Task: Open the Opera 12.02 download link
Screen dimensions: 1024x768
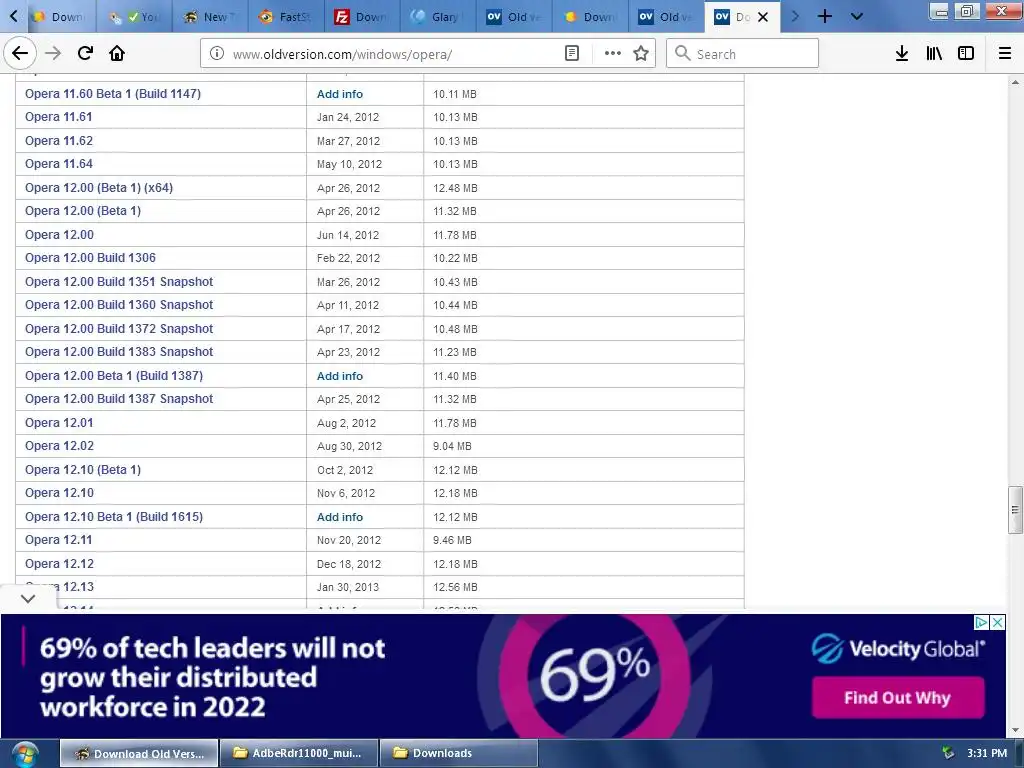Action: tap(59, 446)
